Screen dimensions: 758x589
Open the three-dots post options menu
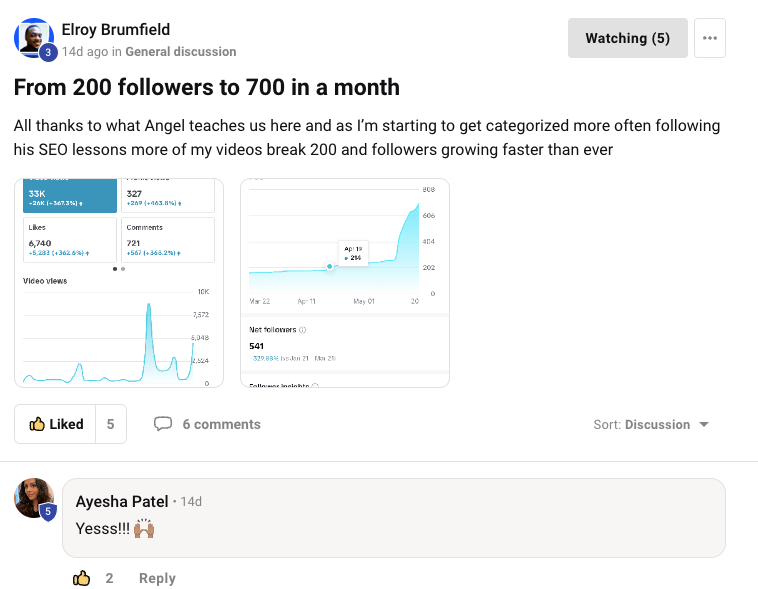(x=710, y=38)
